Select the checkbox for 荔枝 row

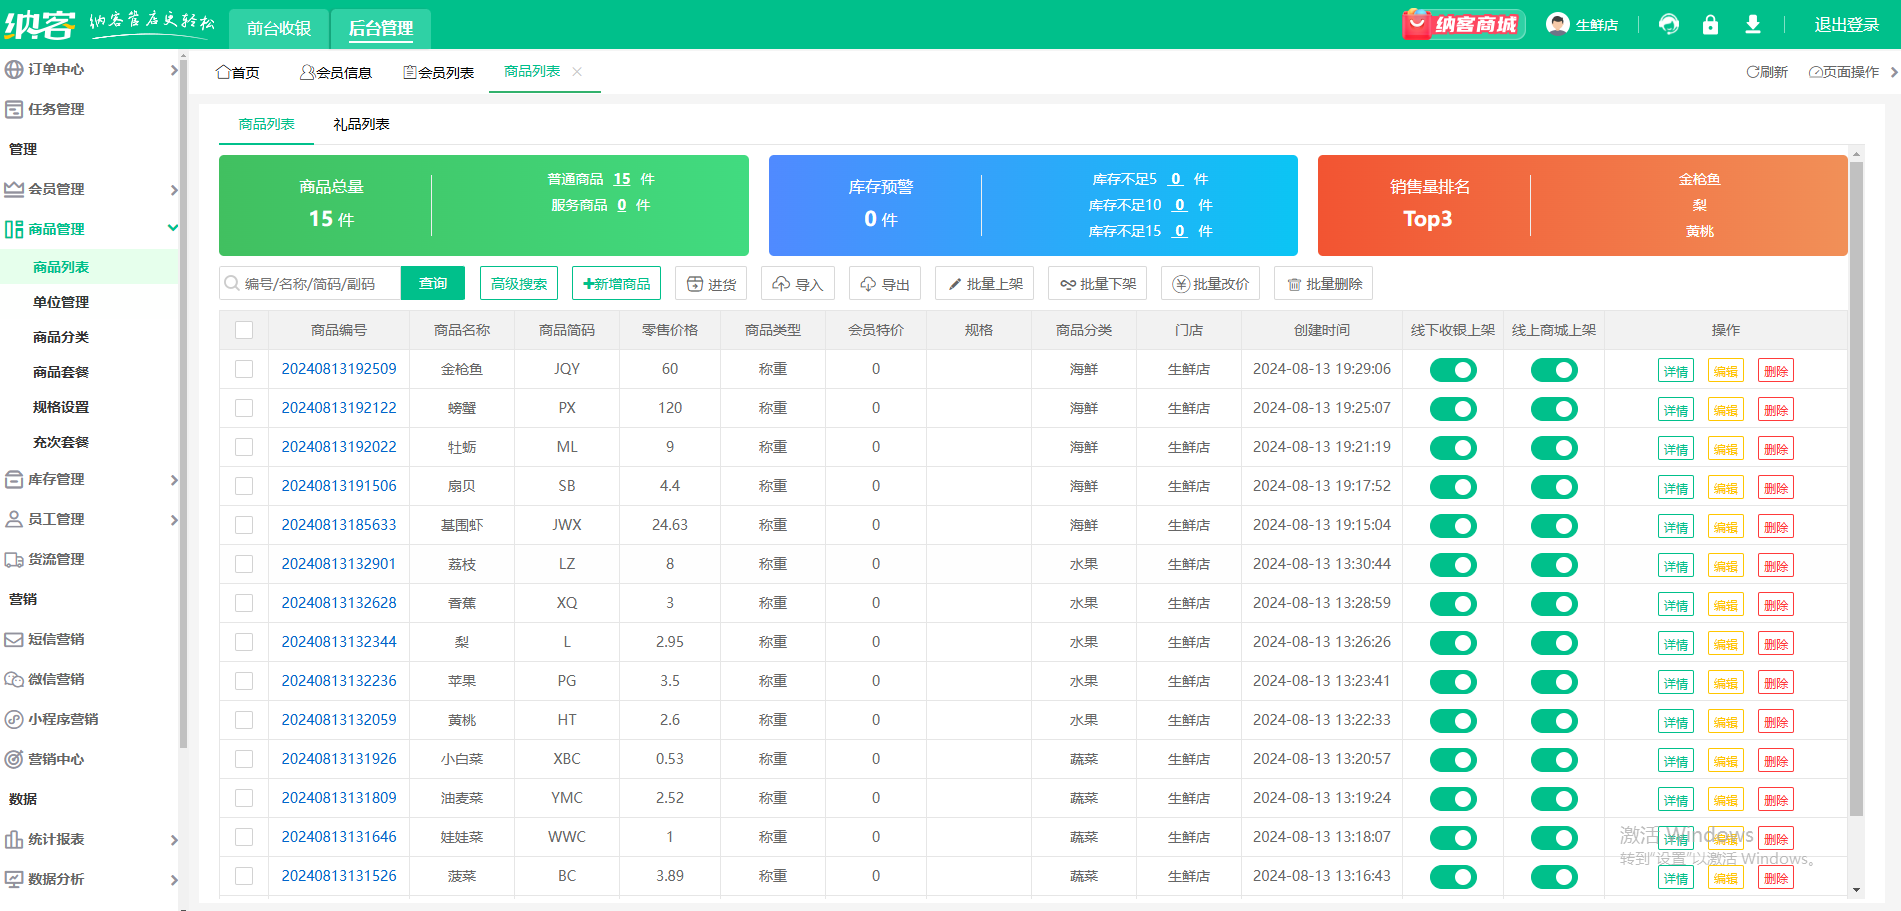[x=244, y=564]
